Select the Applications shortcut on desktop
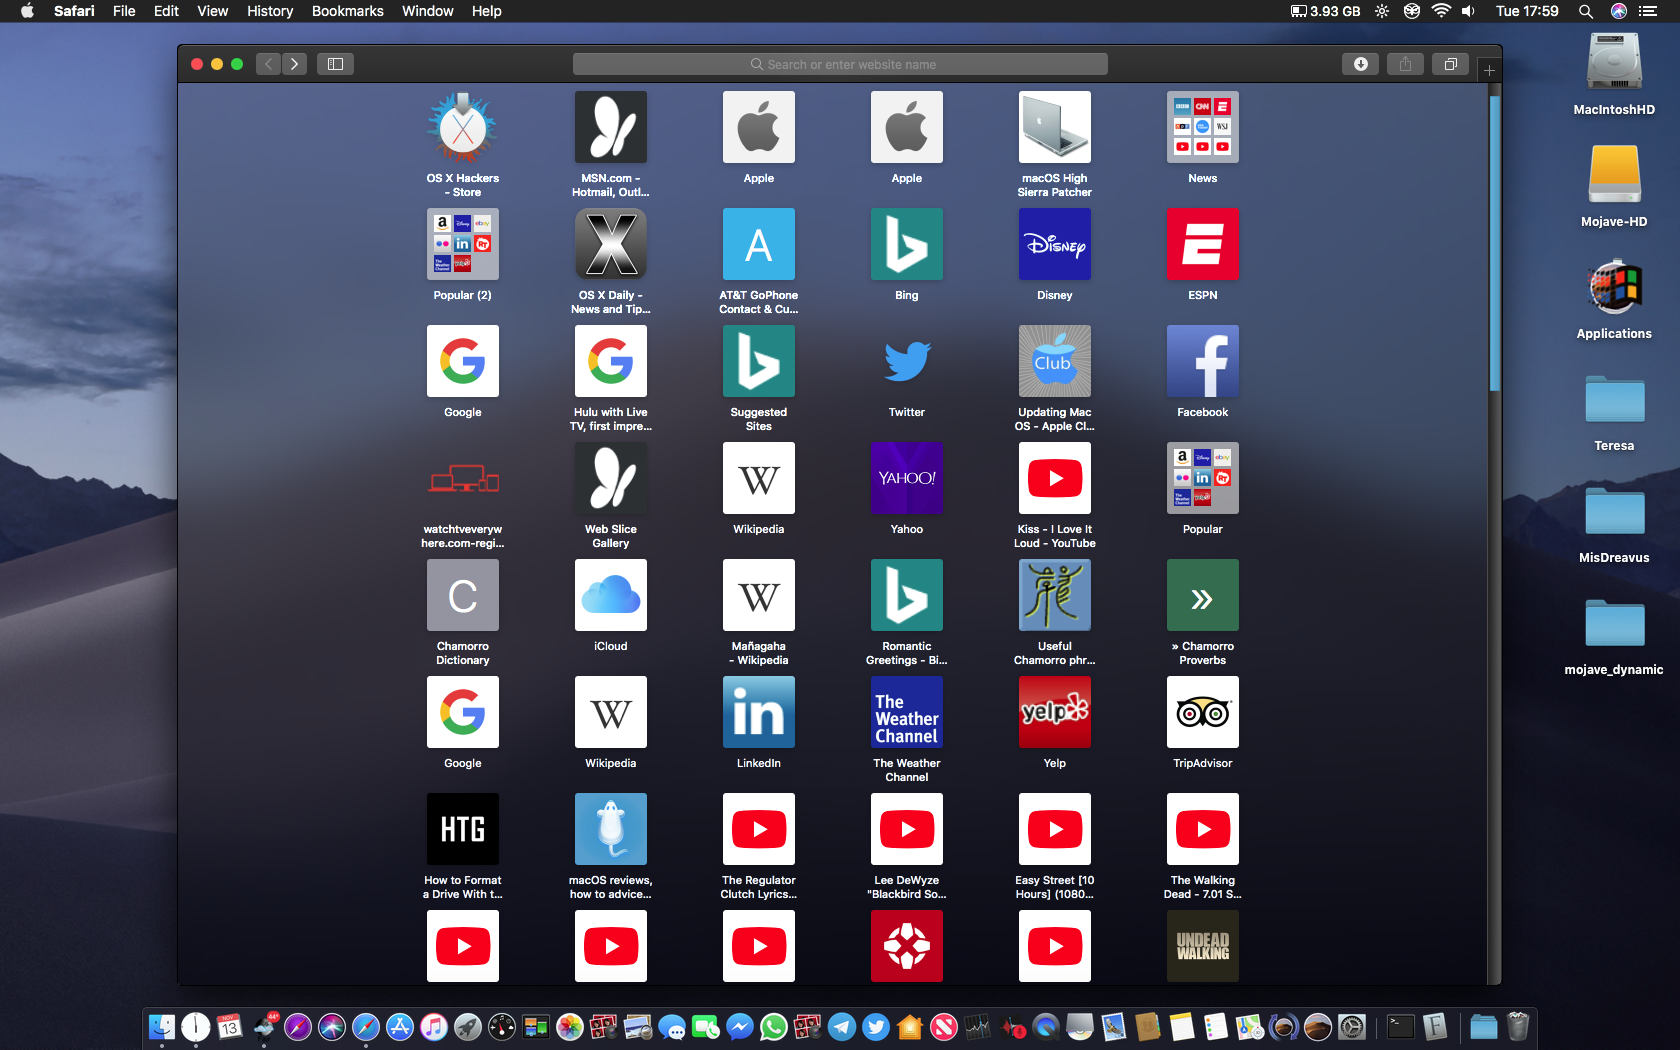This screenshot has width=1680, height=1050. coord(1614,298)
